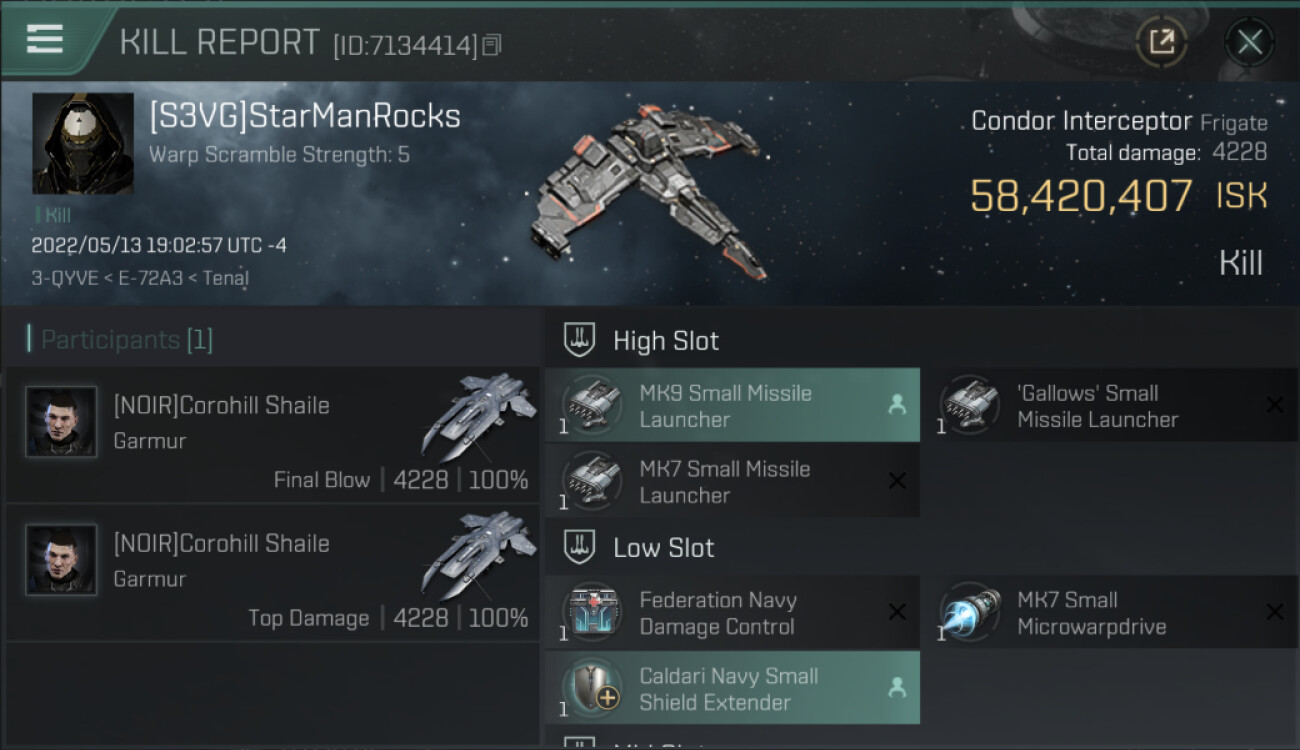Close the kill report window
This screenshot has width=1300, height=750.
(1249, 42)
